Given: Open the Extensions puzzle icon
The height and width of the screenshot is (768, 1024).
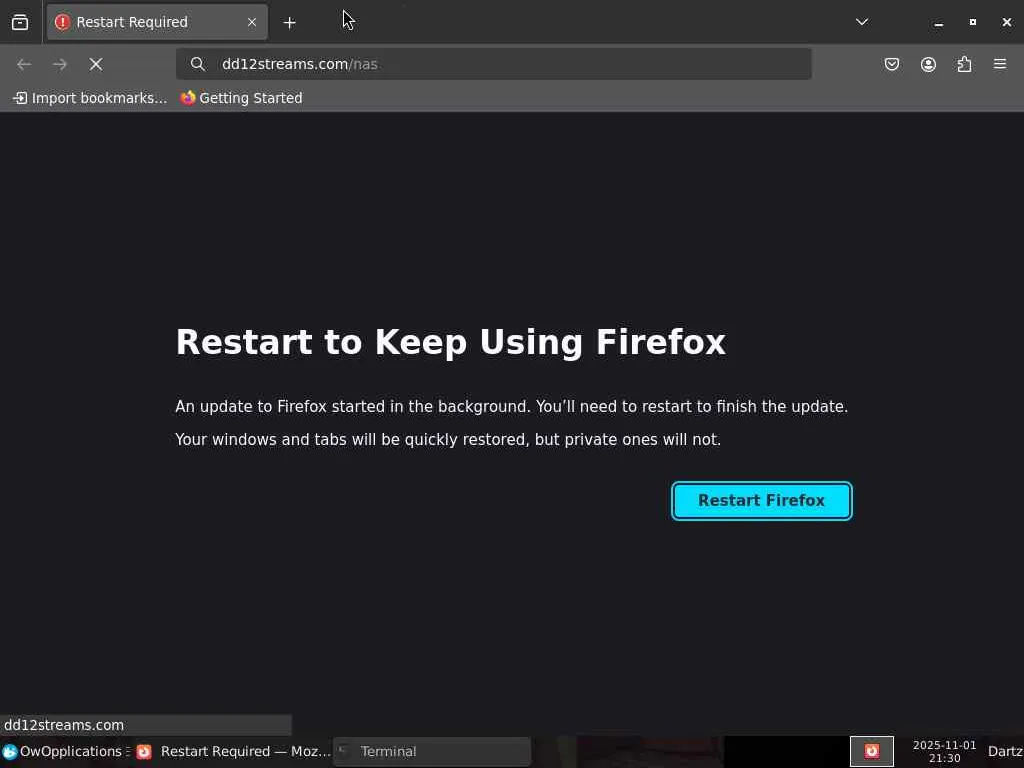Looking at the screenshot, I should point(965,64).
